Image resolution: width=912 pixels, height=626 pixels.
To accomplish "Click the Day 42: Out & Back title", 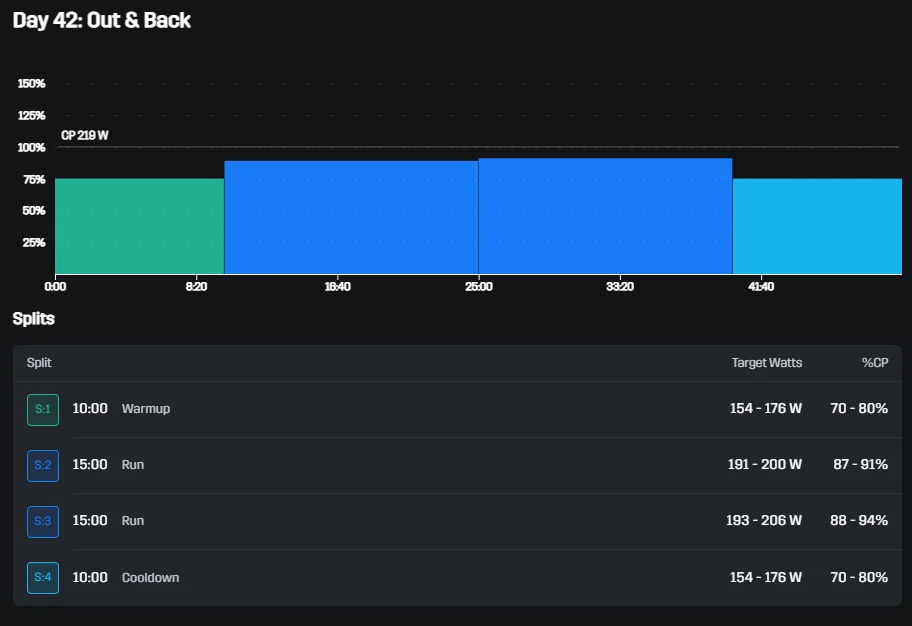I will click(x=102, y=20).
